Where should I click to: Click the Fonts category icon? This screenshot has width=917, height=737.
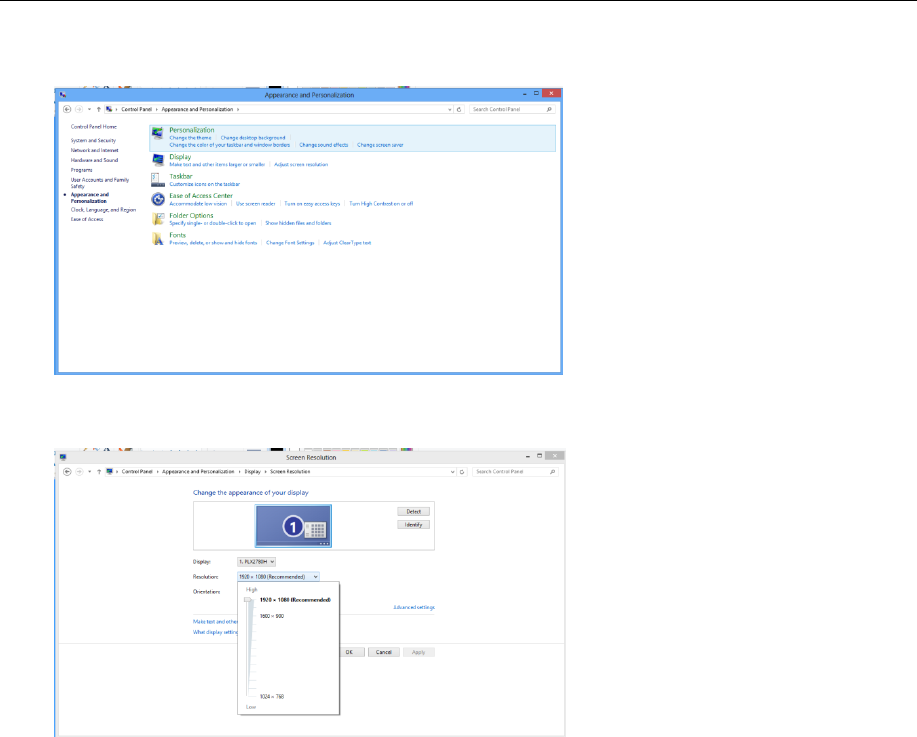coord(158,239)
